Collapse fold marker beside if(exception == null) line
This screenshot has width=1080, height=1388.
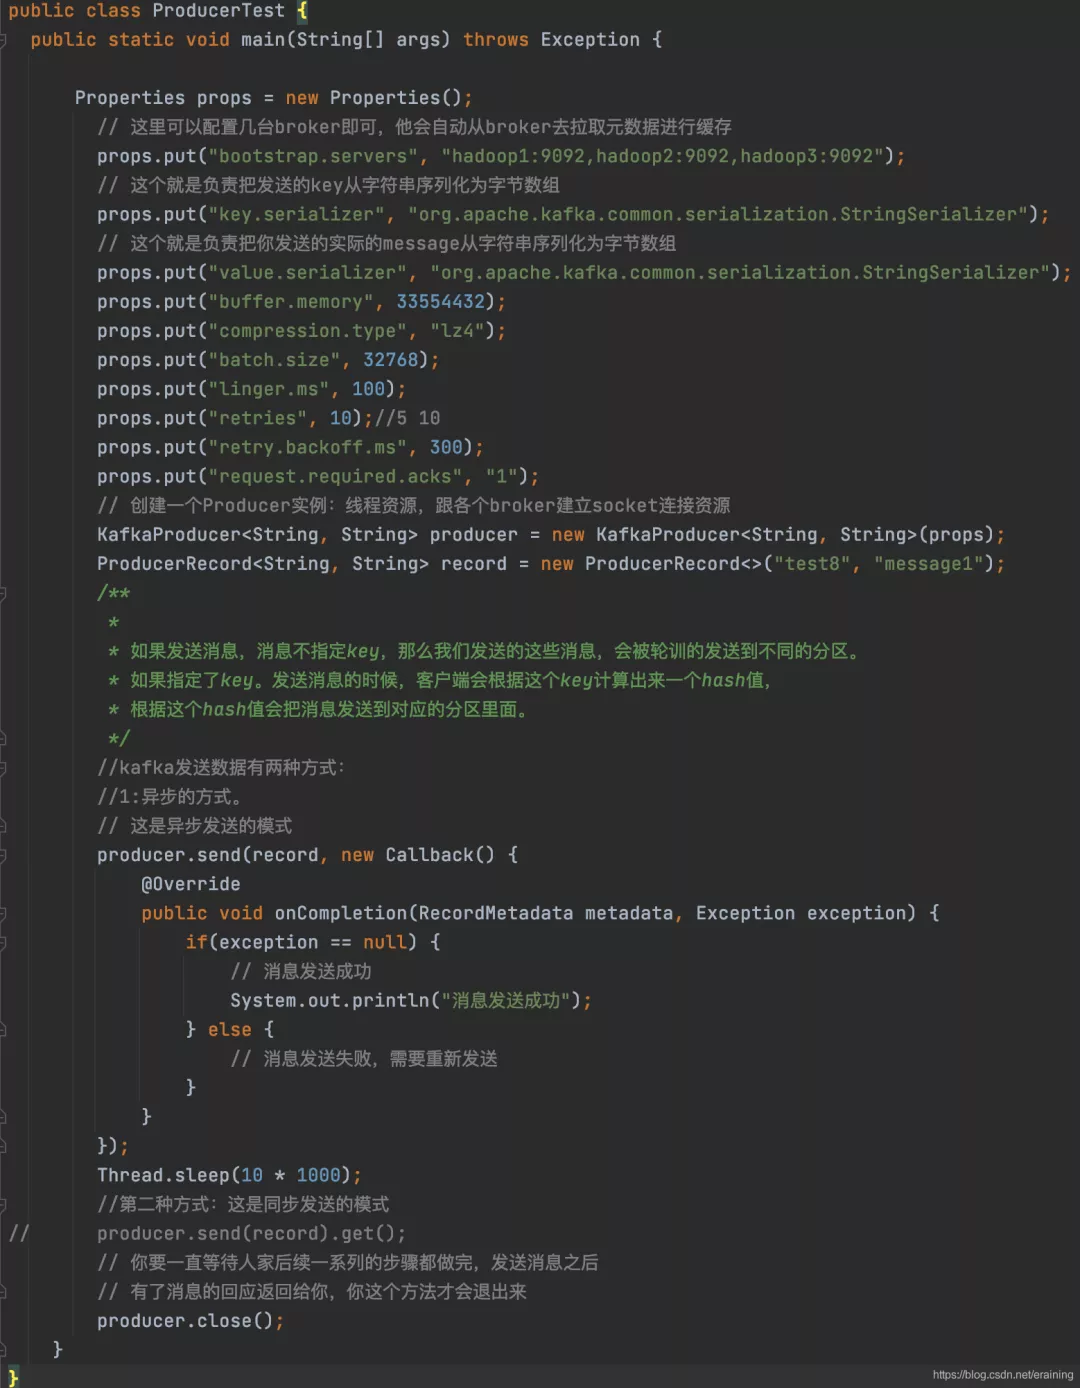click(3, 943)
